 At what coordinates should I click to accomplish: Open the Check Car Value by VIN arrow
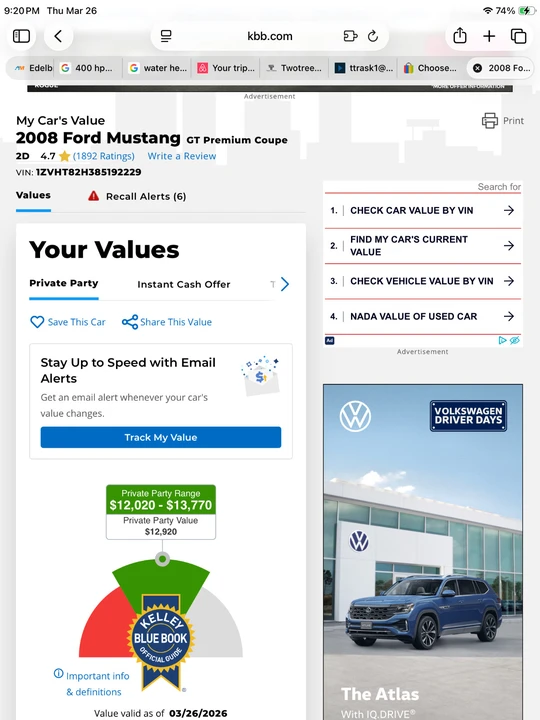coord(508,210)
